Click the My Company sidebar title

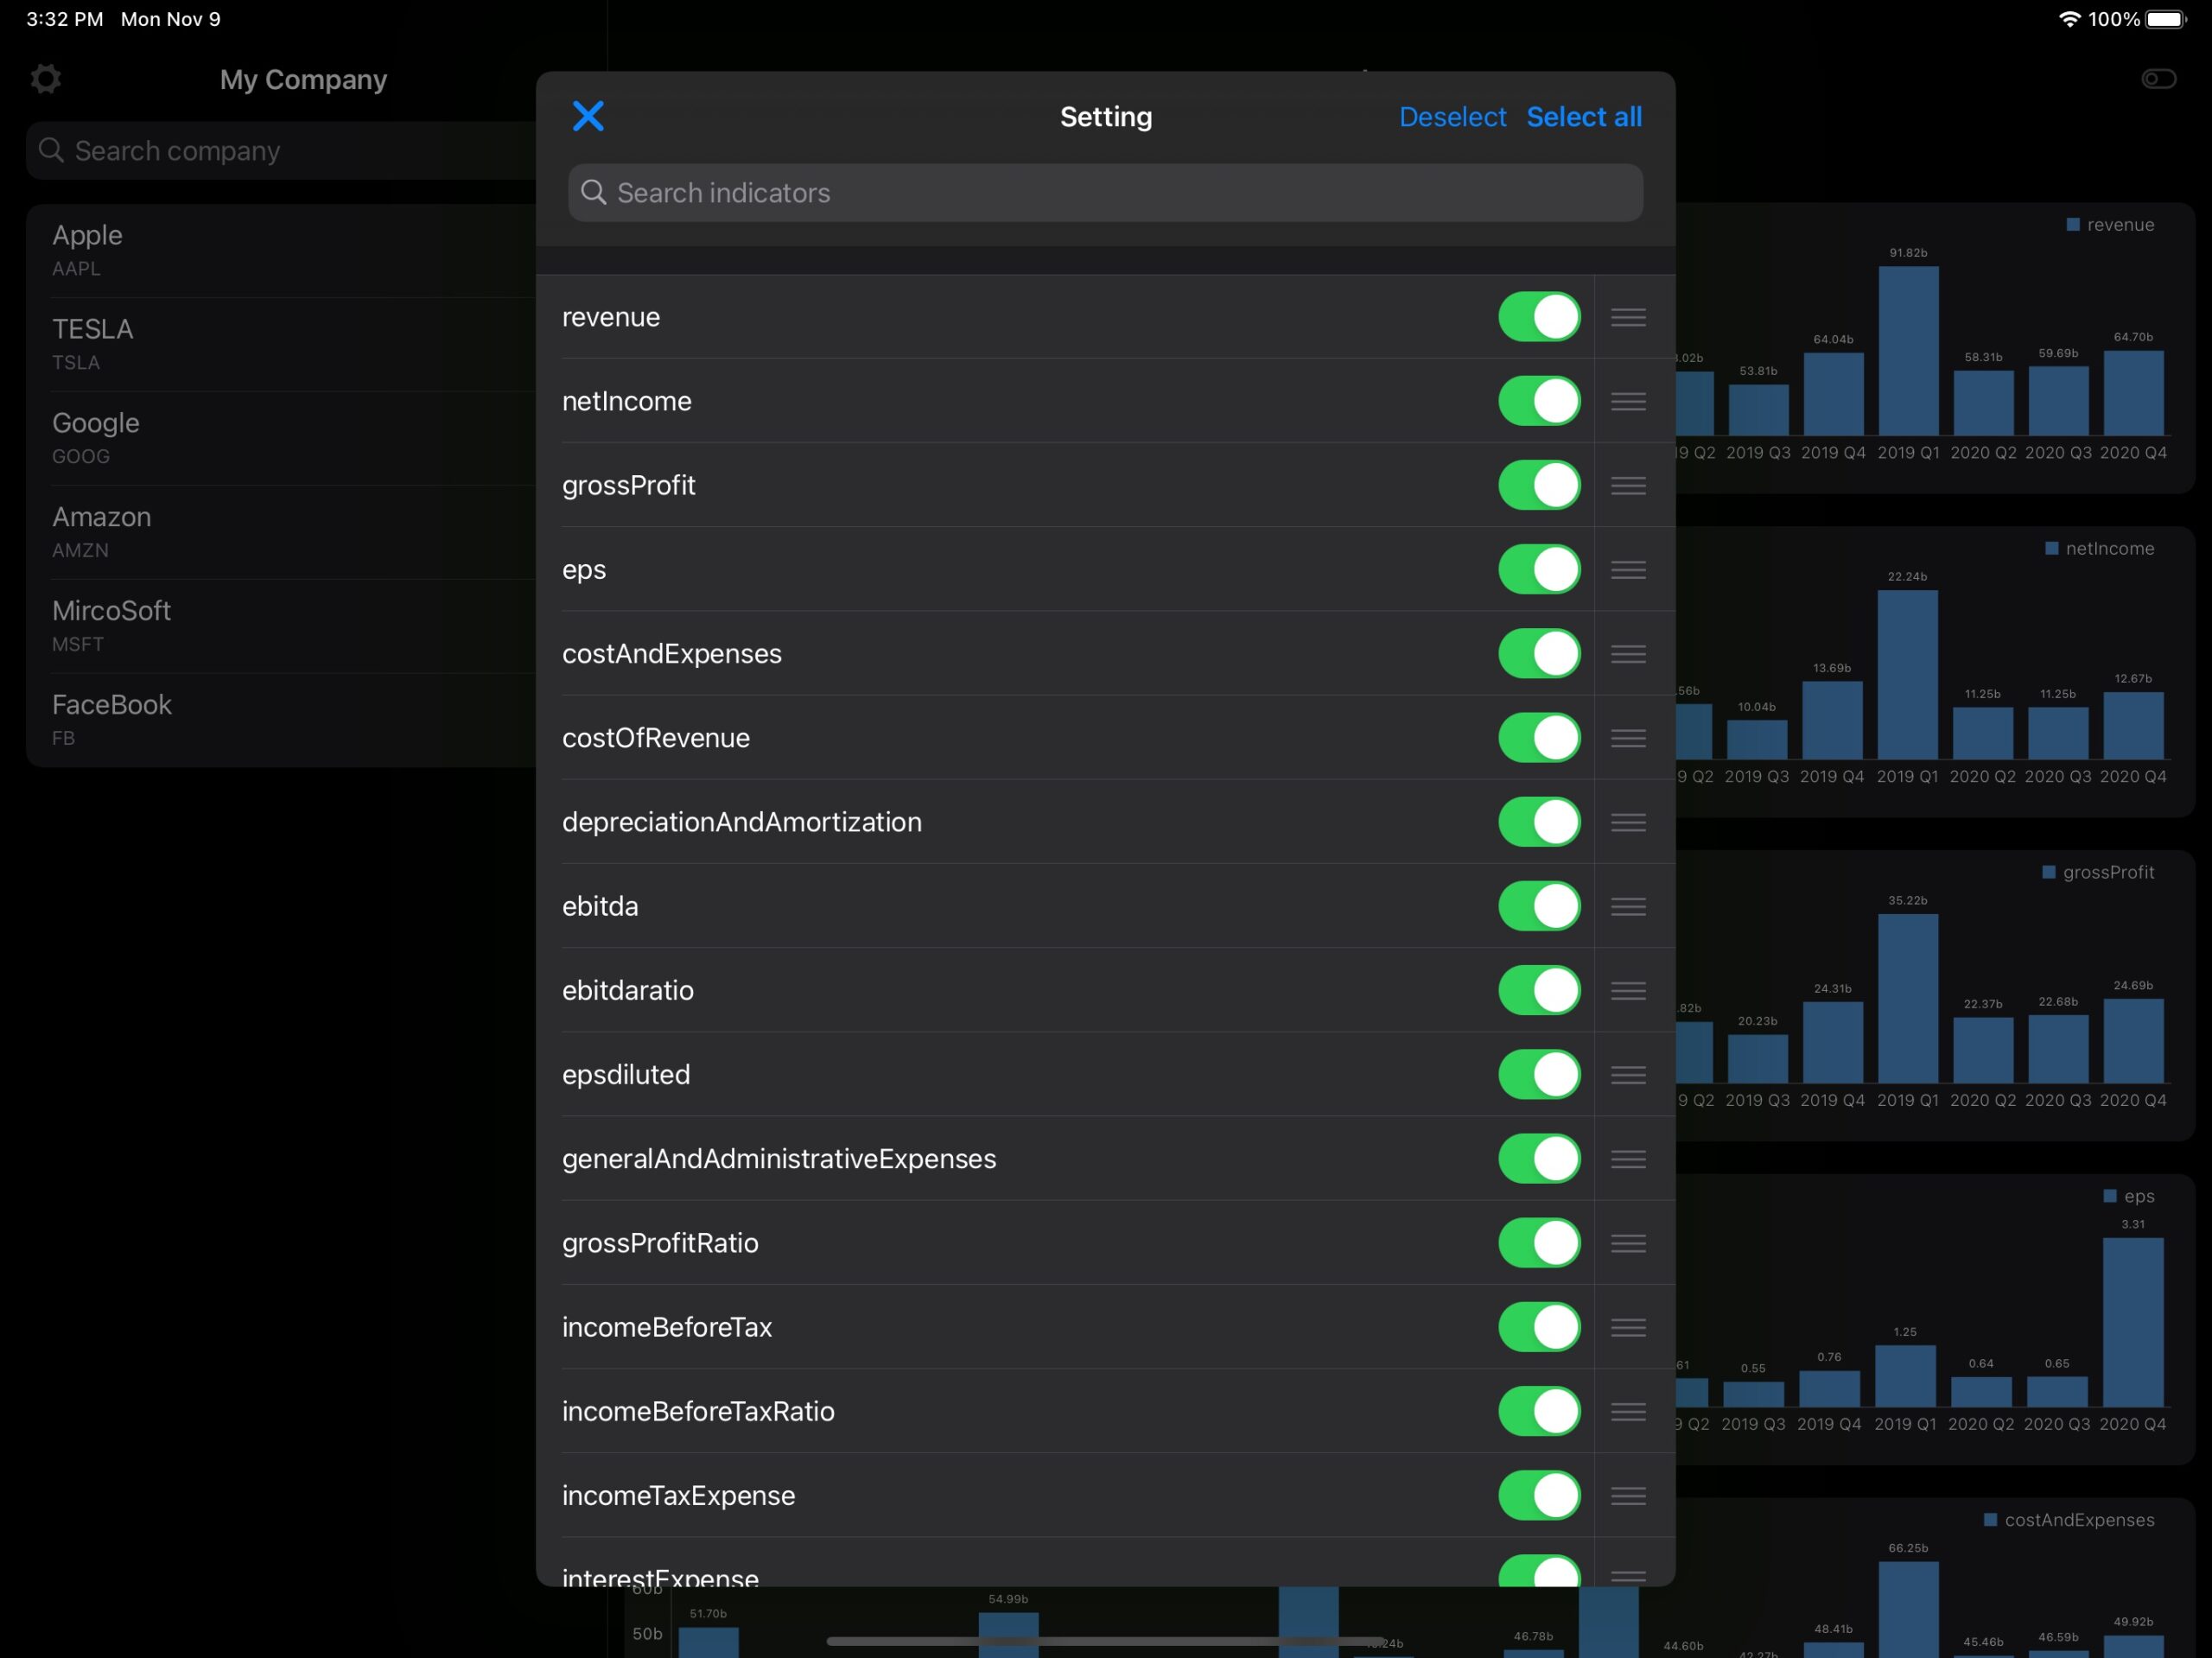click(304, 80)
